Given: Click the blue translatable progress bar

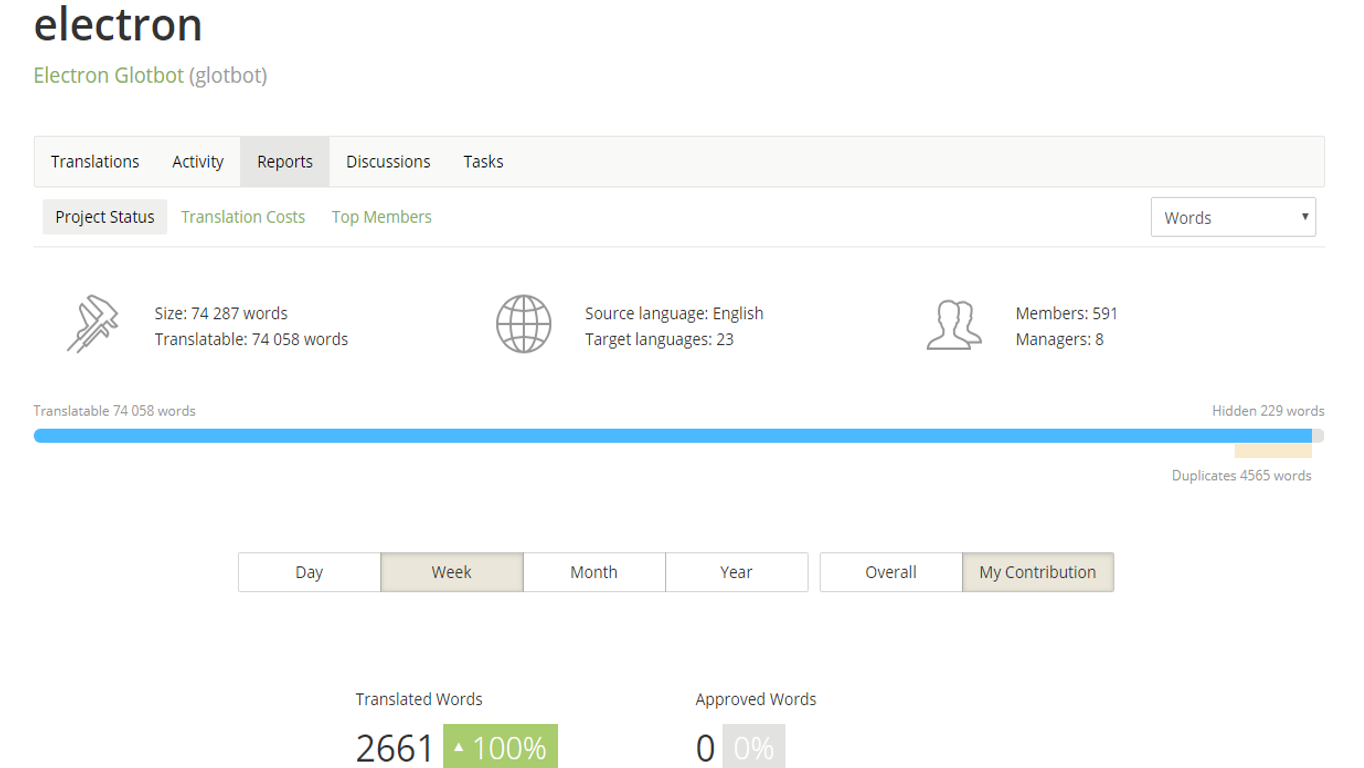Looking at the screenshot, I should 673,436.
